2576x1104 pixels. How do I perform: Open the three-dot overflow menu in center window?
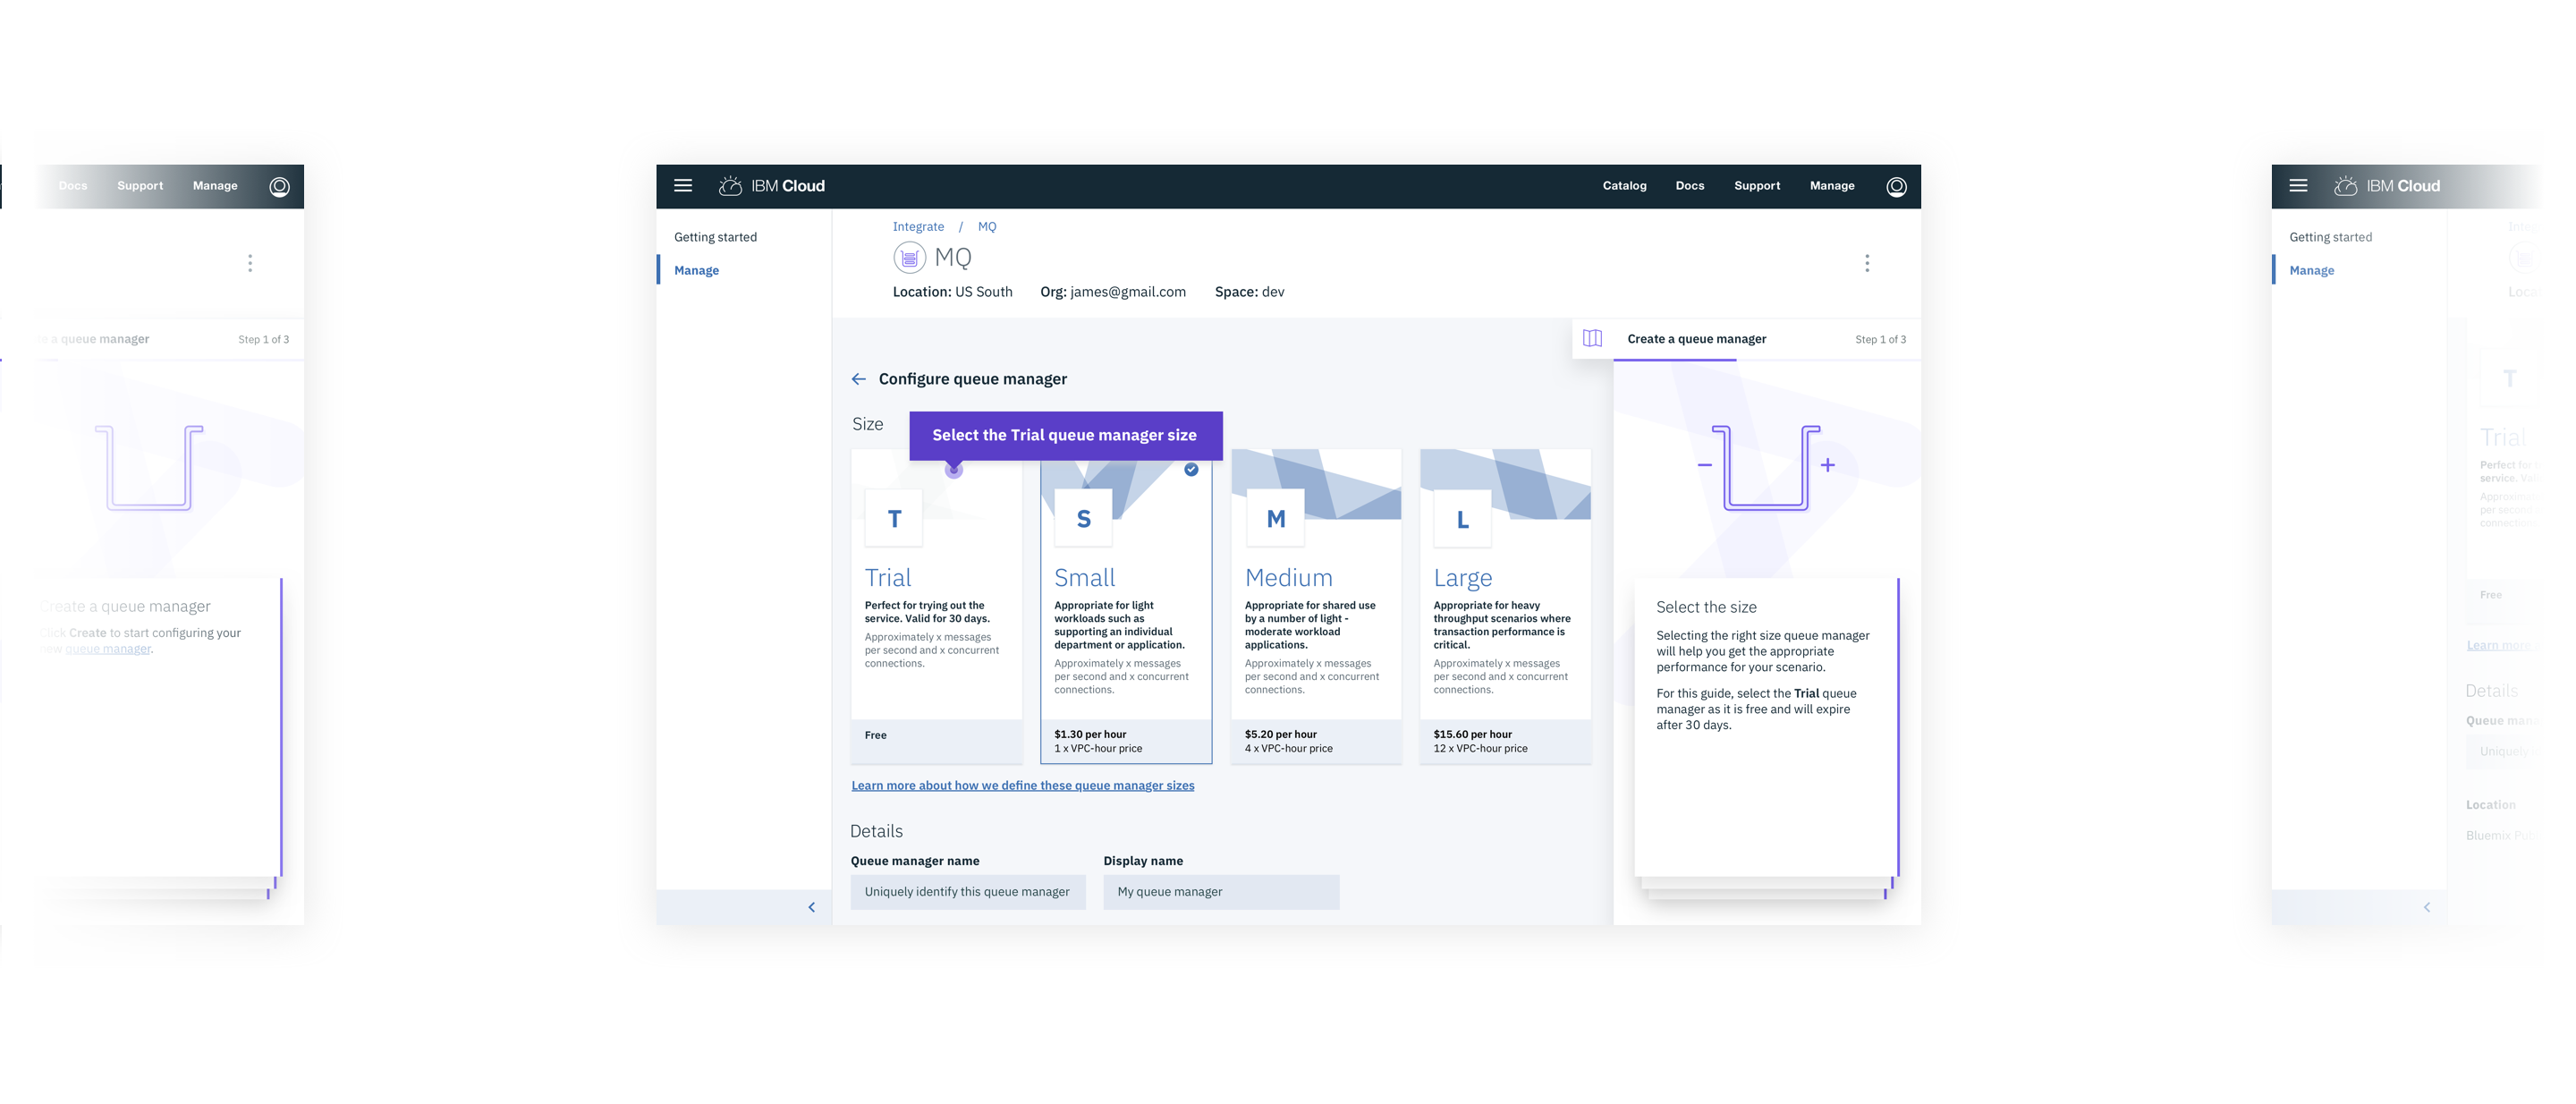[1866, 263]
